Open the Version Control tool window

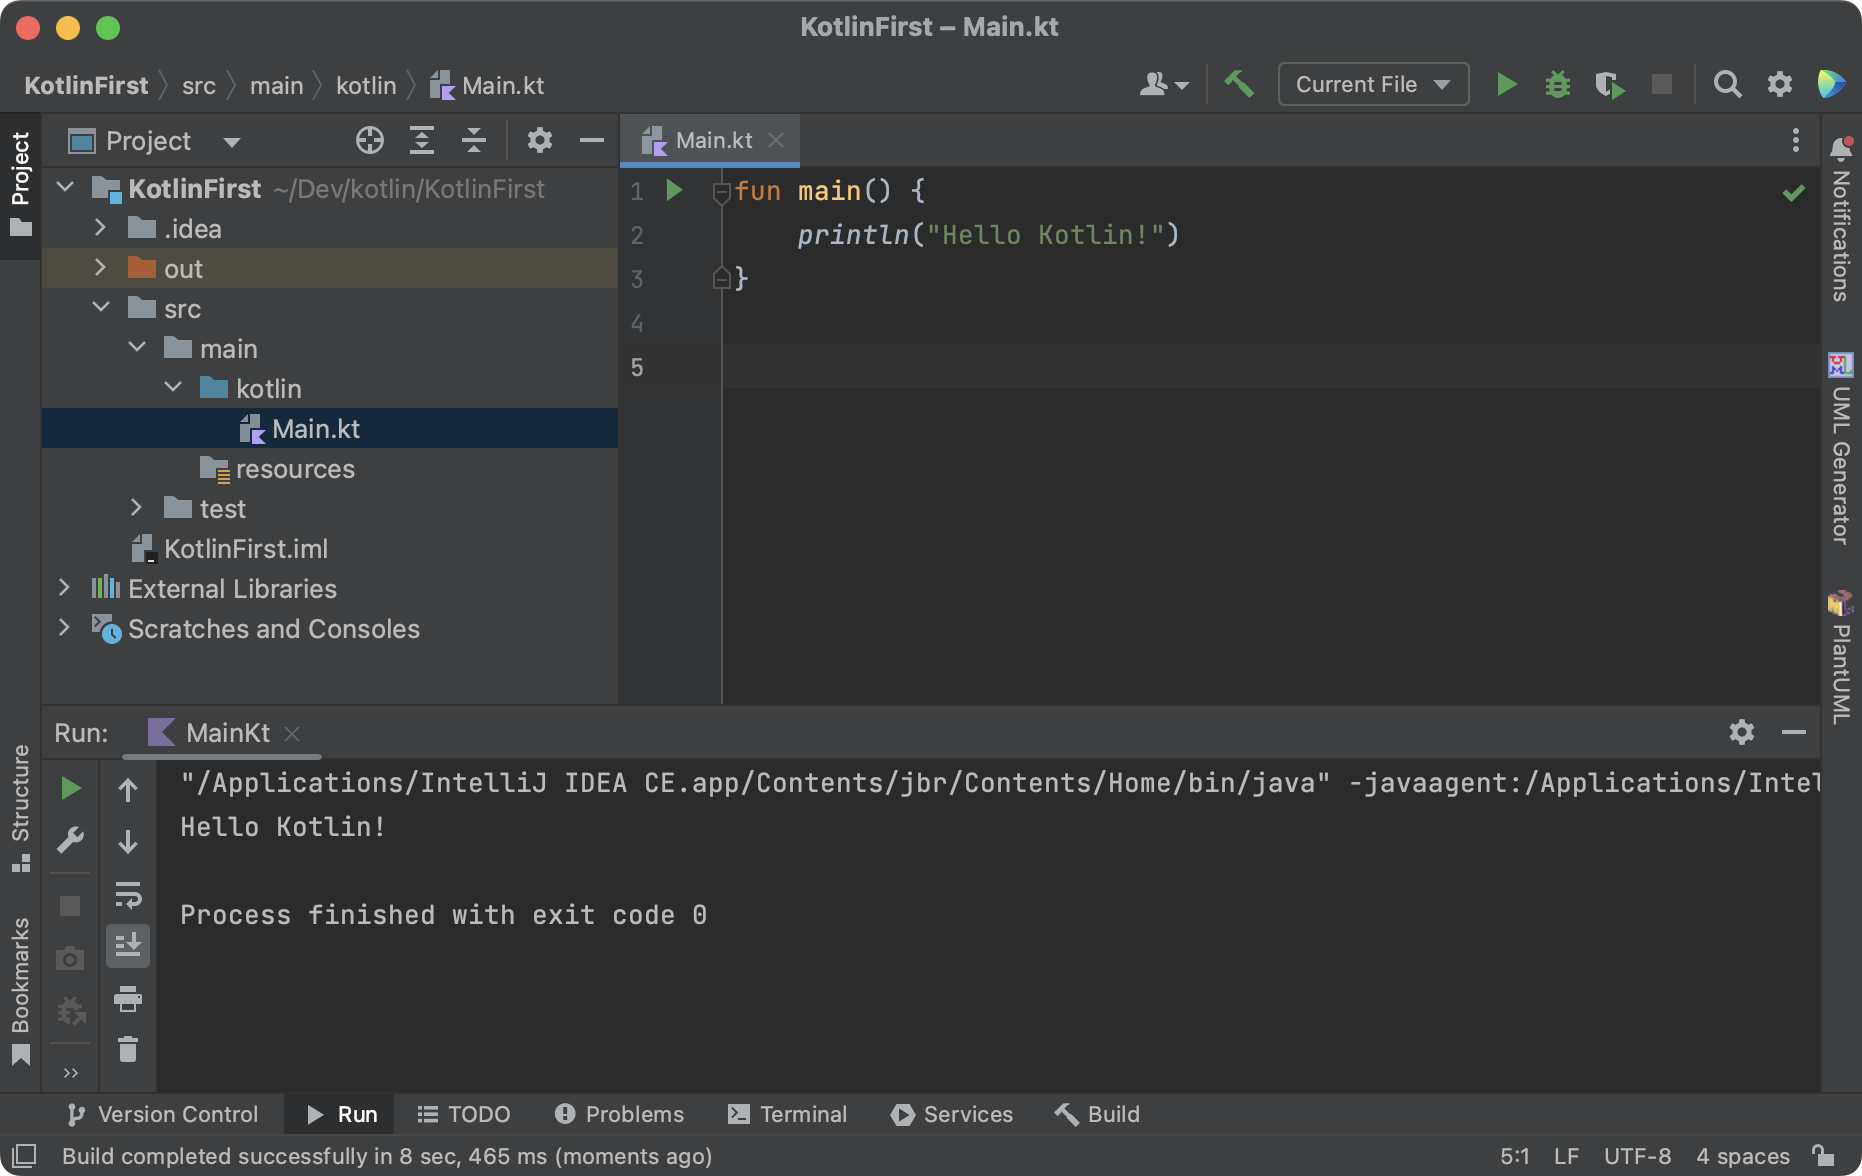coord(161,1114)
